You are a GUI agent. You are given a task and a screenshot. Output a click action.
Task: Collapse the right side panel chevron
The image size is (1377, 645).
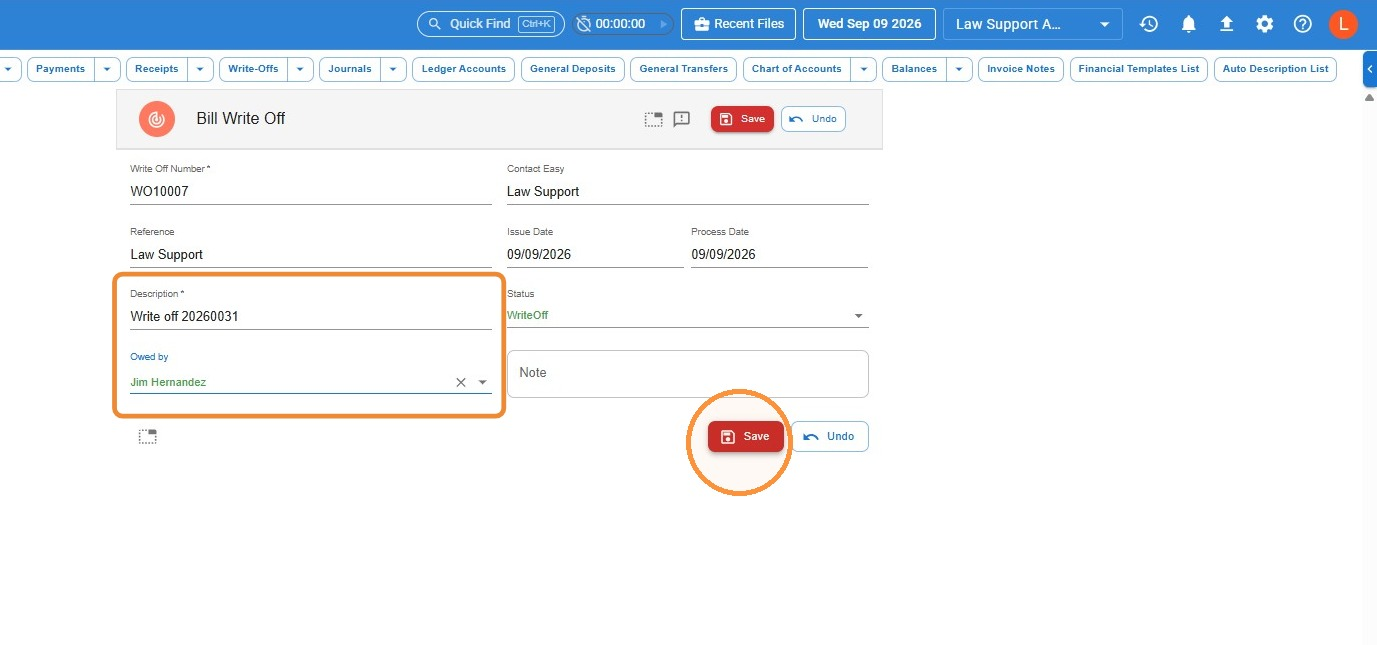pyautogui.click(x=1370, y=69)
